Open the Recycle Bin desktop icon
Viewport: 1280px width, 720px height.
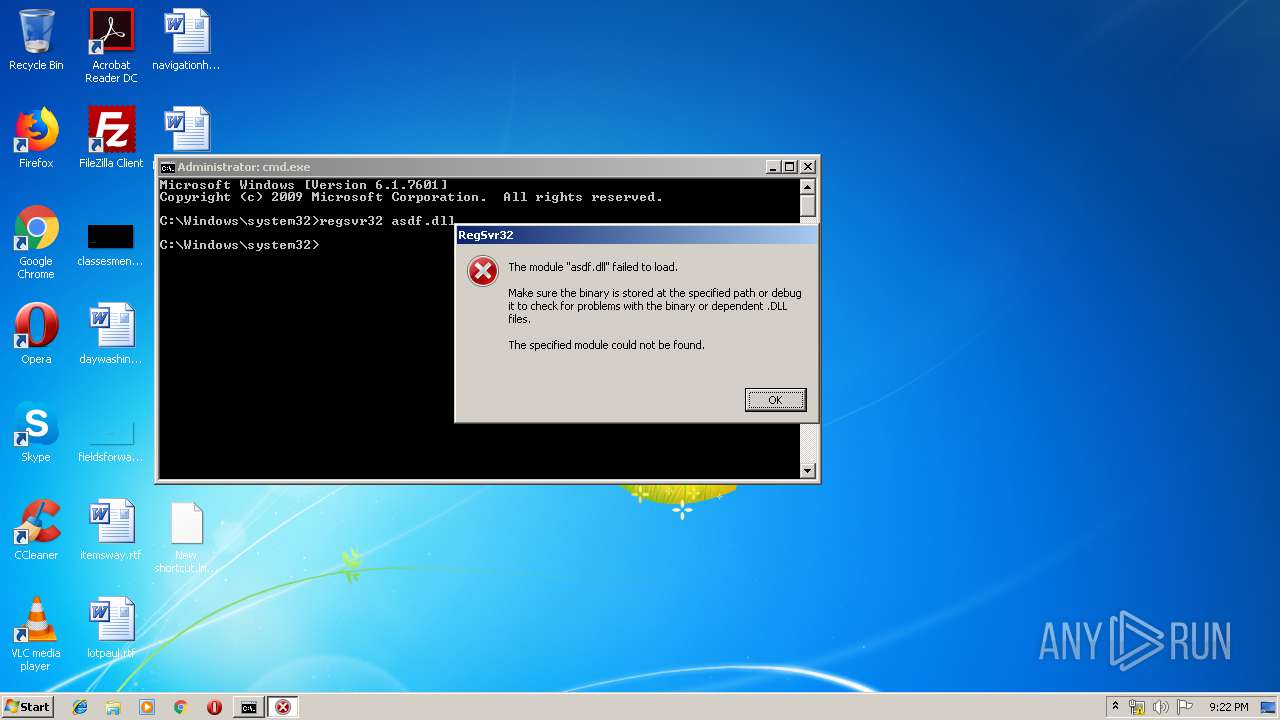36,40
